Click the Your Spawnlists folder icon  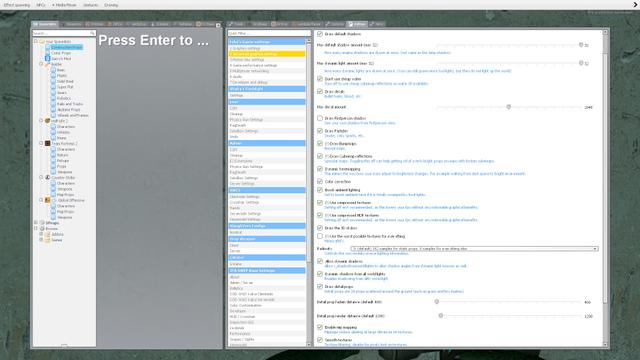(42, 41)
